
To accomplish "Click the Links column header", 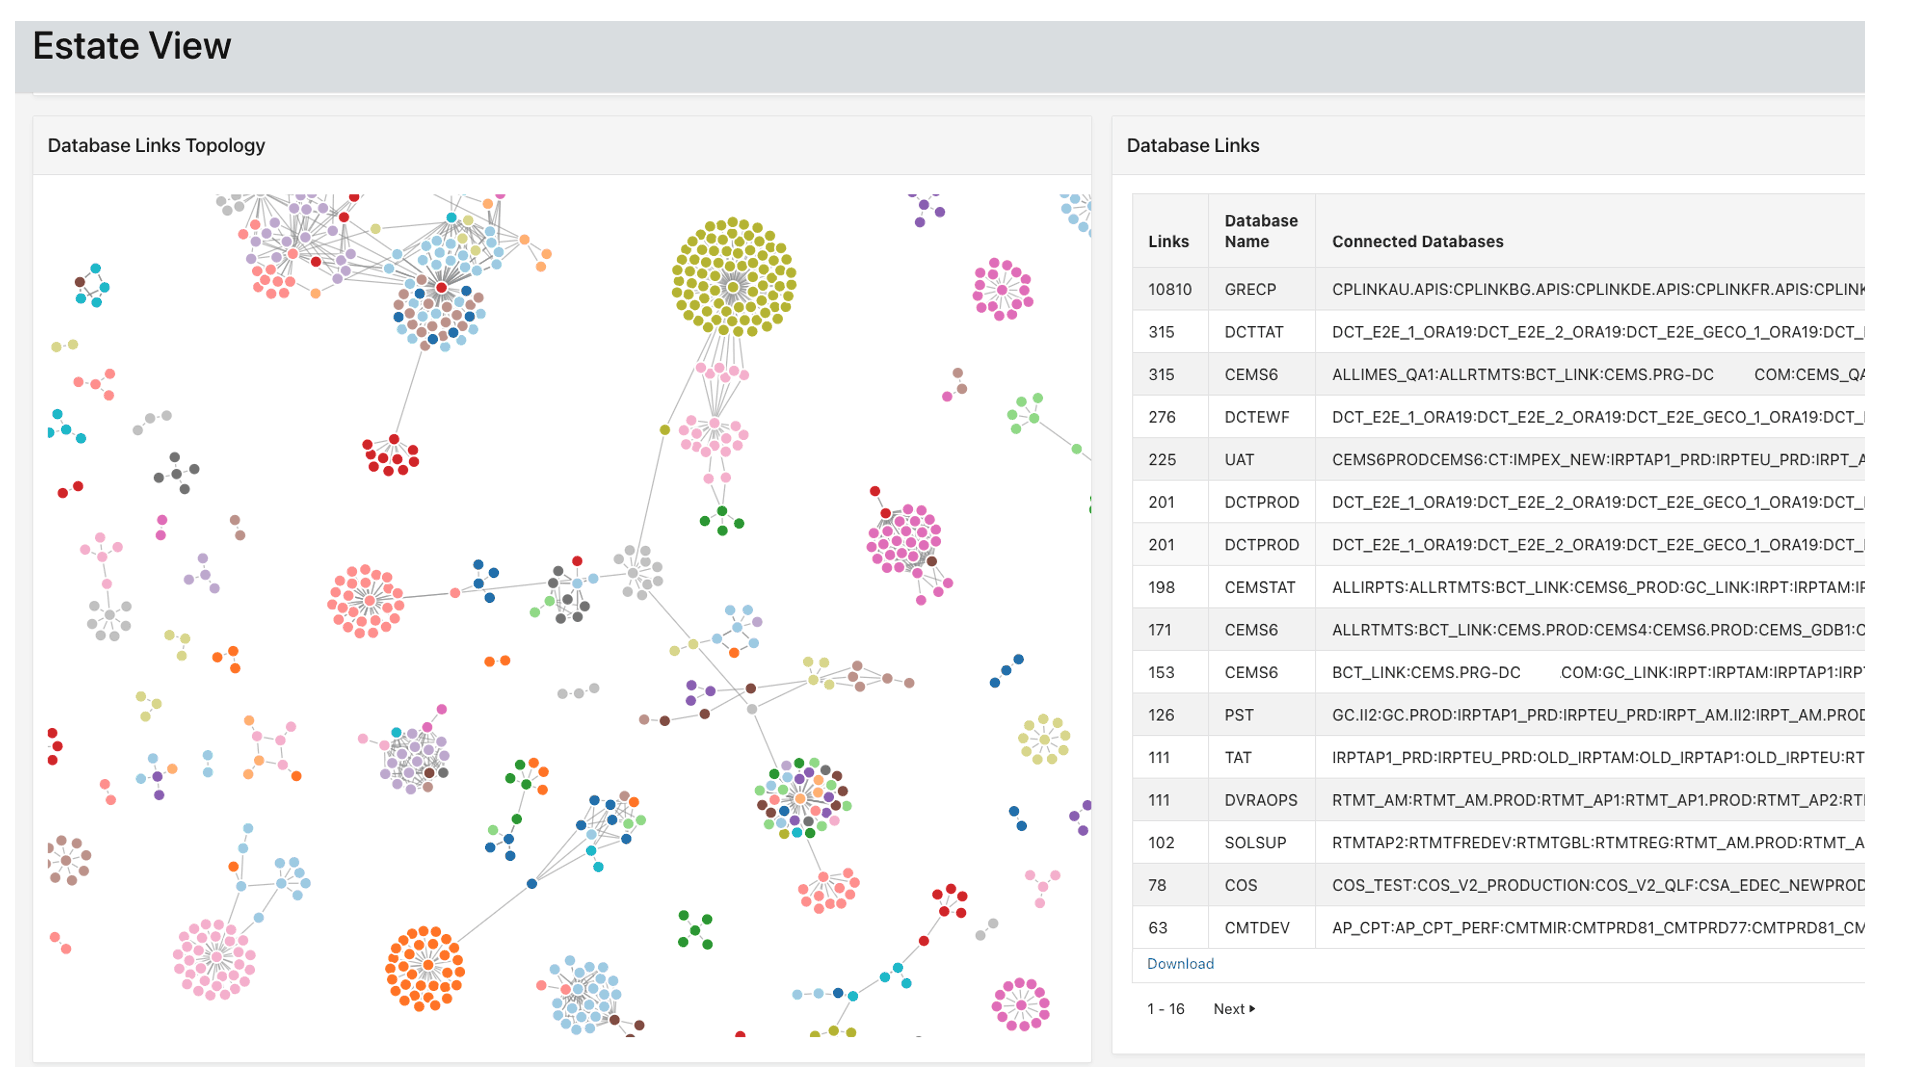I will [x=1168, y=241].
